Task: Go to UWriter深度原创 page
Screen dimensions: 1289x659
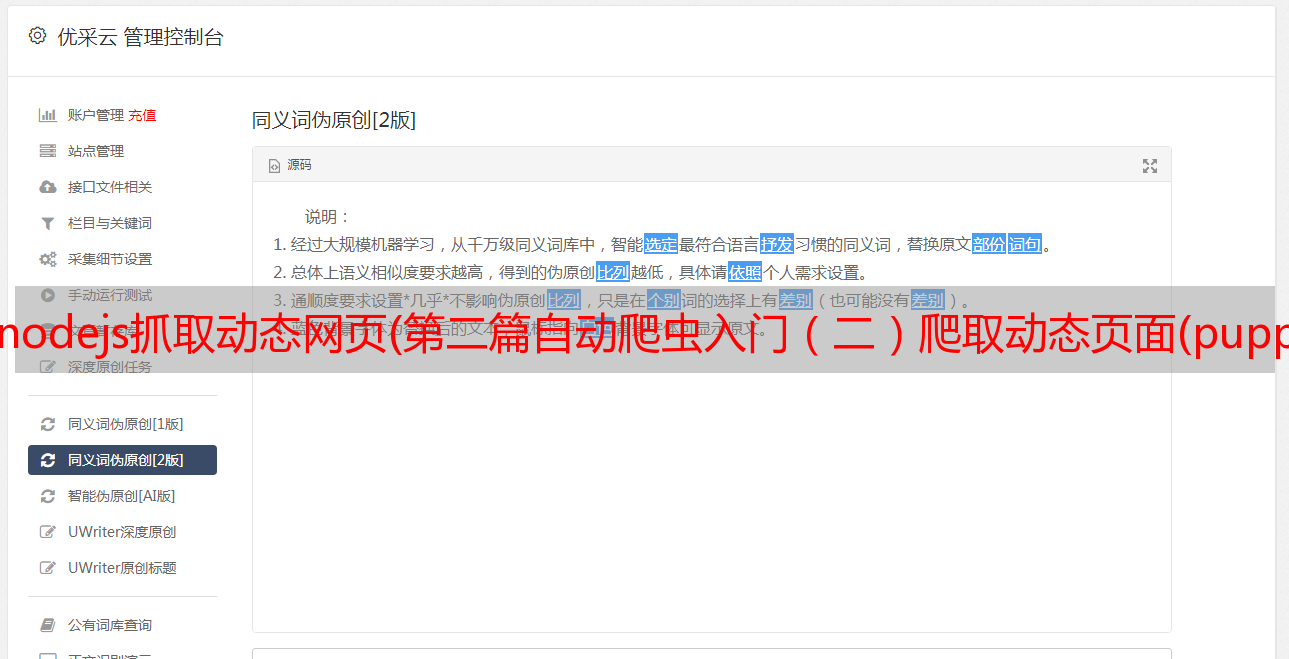Action: [x=122, y=532]
